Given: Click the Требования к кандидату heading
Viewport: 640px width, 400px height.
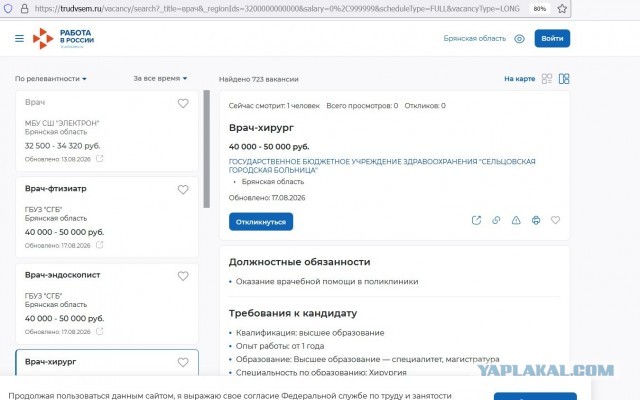Looking at the screenshot, I should tap(293, 313).
